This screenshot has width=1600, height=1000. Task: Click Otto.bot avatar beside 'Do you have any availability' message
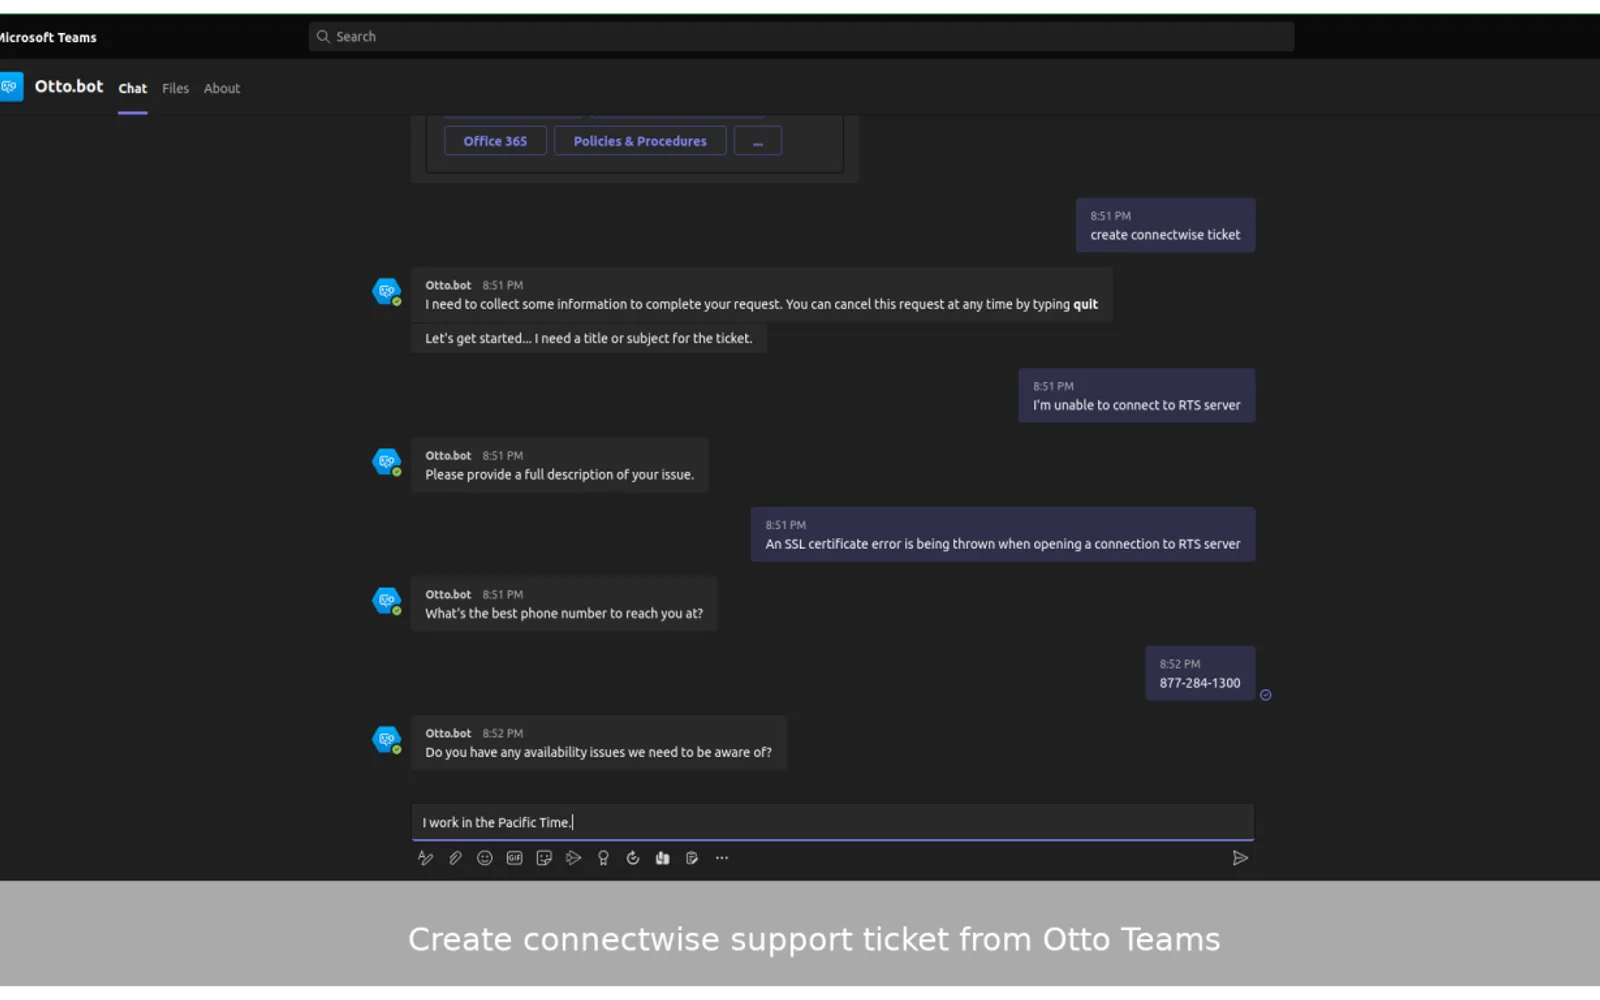(387, 740)
